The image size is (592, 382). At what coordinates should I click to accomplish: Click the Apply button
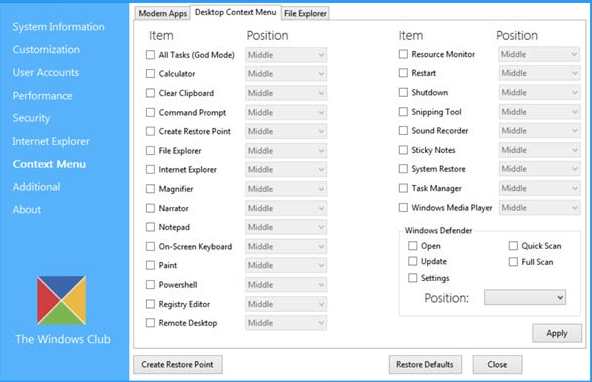click(x=557, y=333)
